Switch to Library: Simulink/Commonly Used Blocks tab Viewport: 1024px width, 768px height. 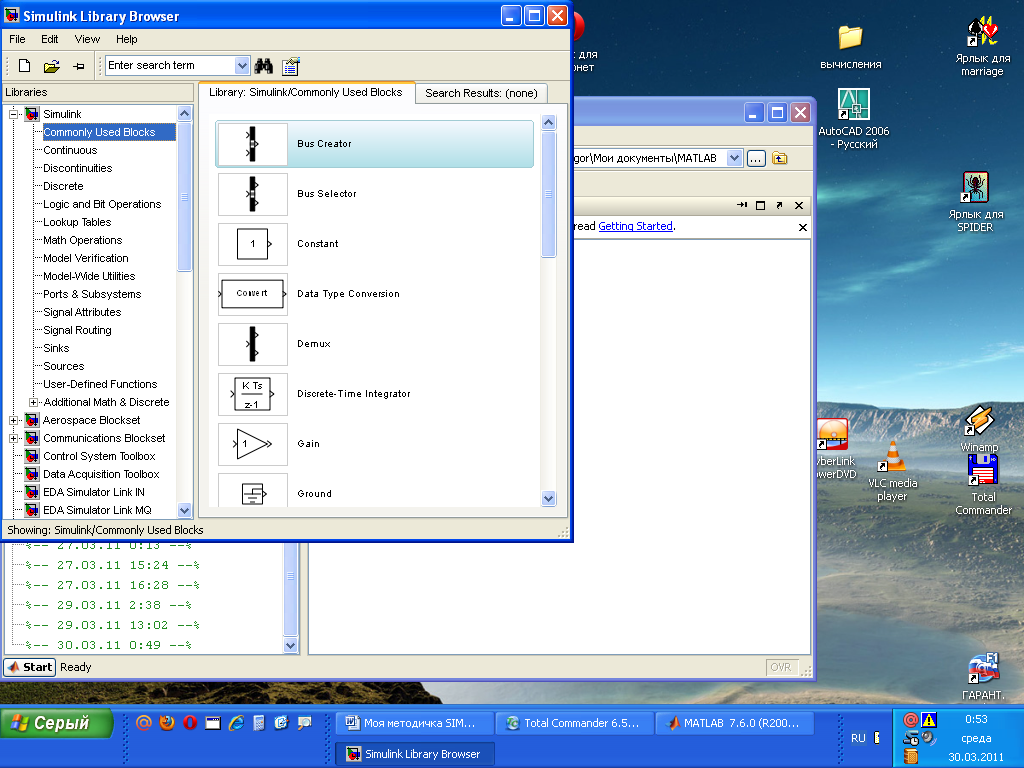(x=306, y=92)
